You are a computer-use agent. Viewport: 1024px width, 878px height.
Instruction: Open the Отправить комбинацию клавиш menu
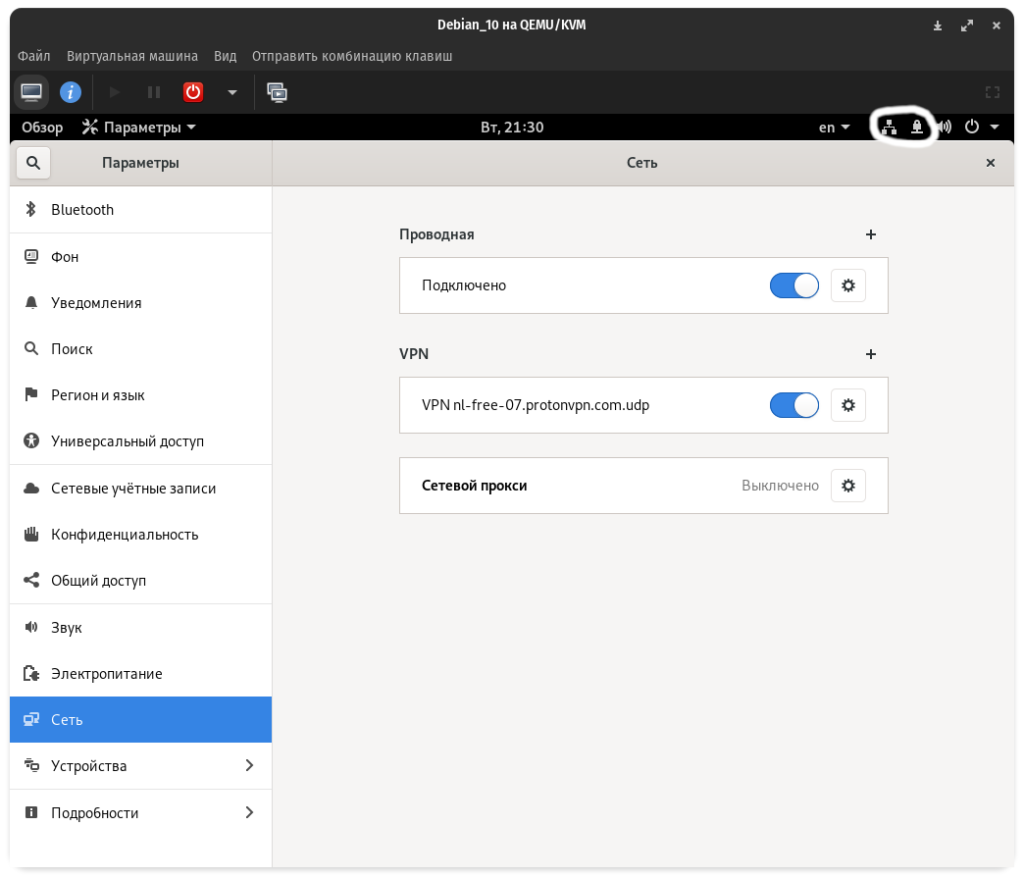point(352,56)
